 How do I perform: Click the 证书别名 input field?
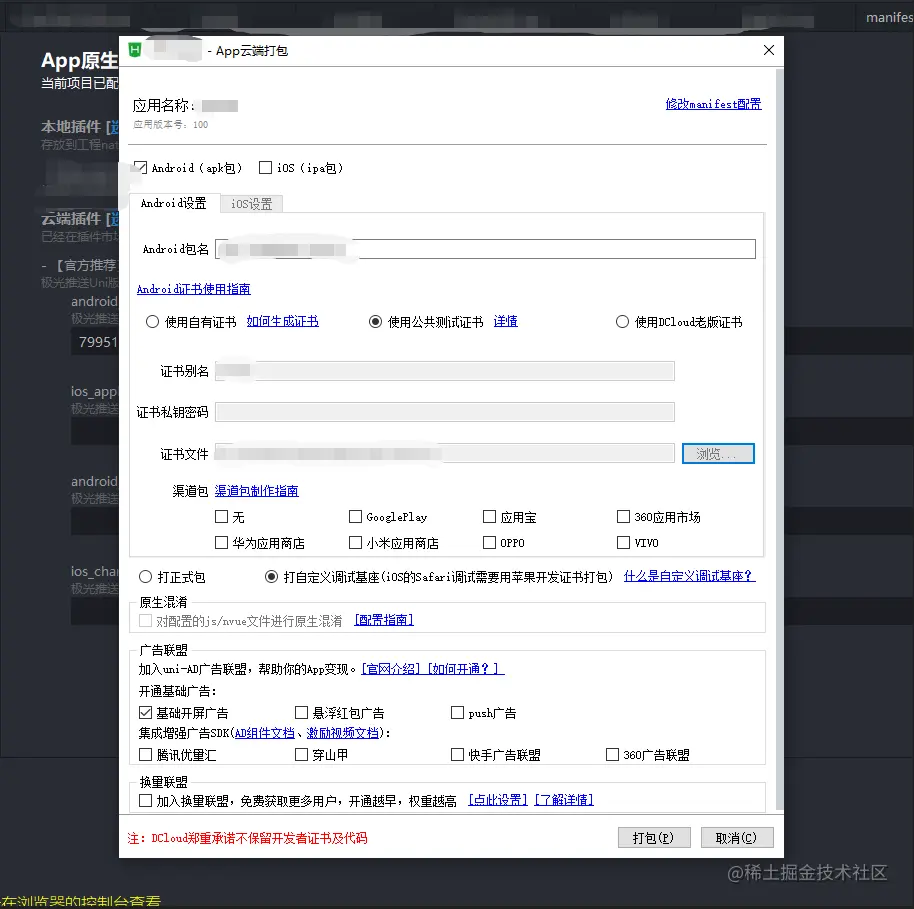445,371
